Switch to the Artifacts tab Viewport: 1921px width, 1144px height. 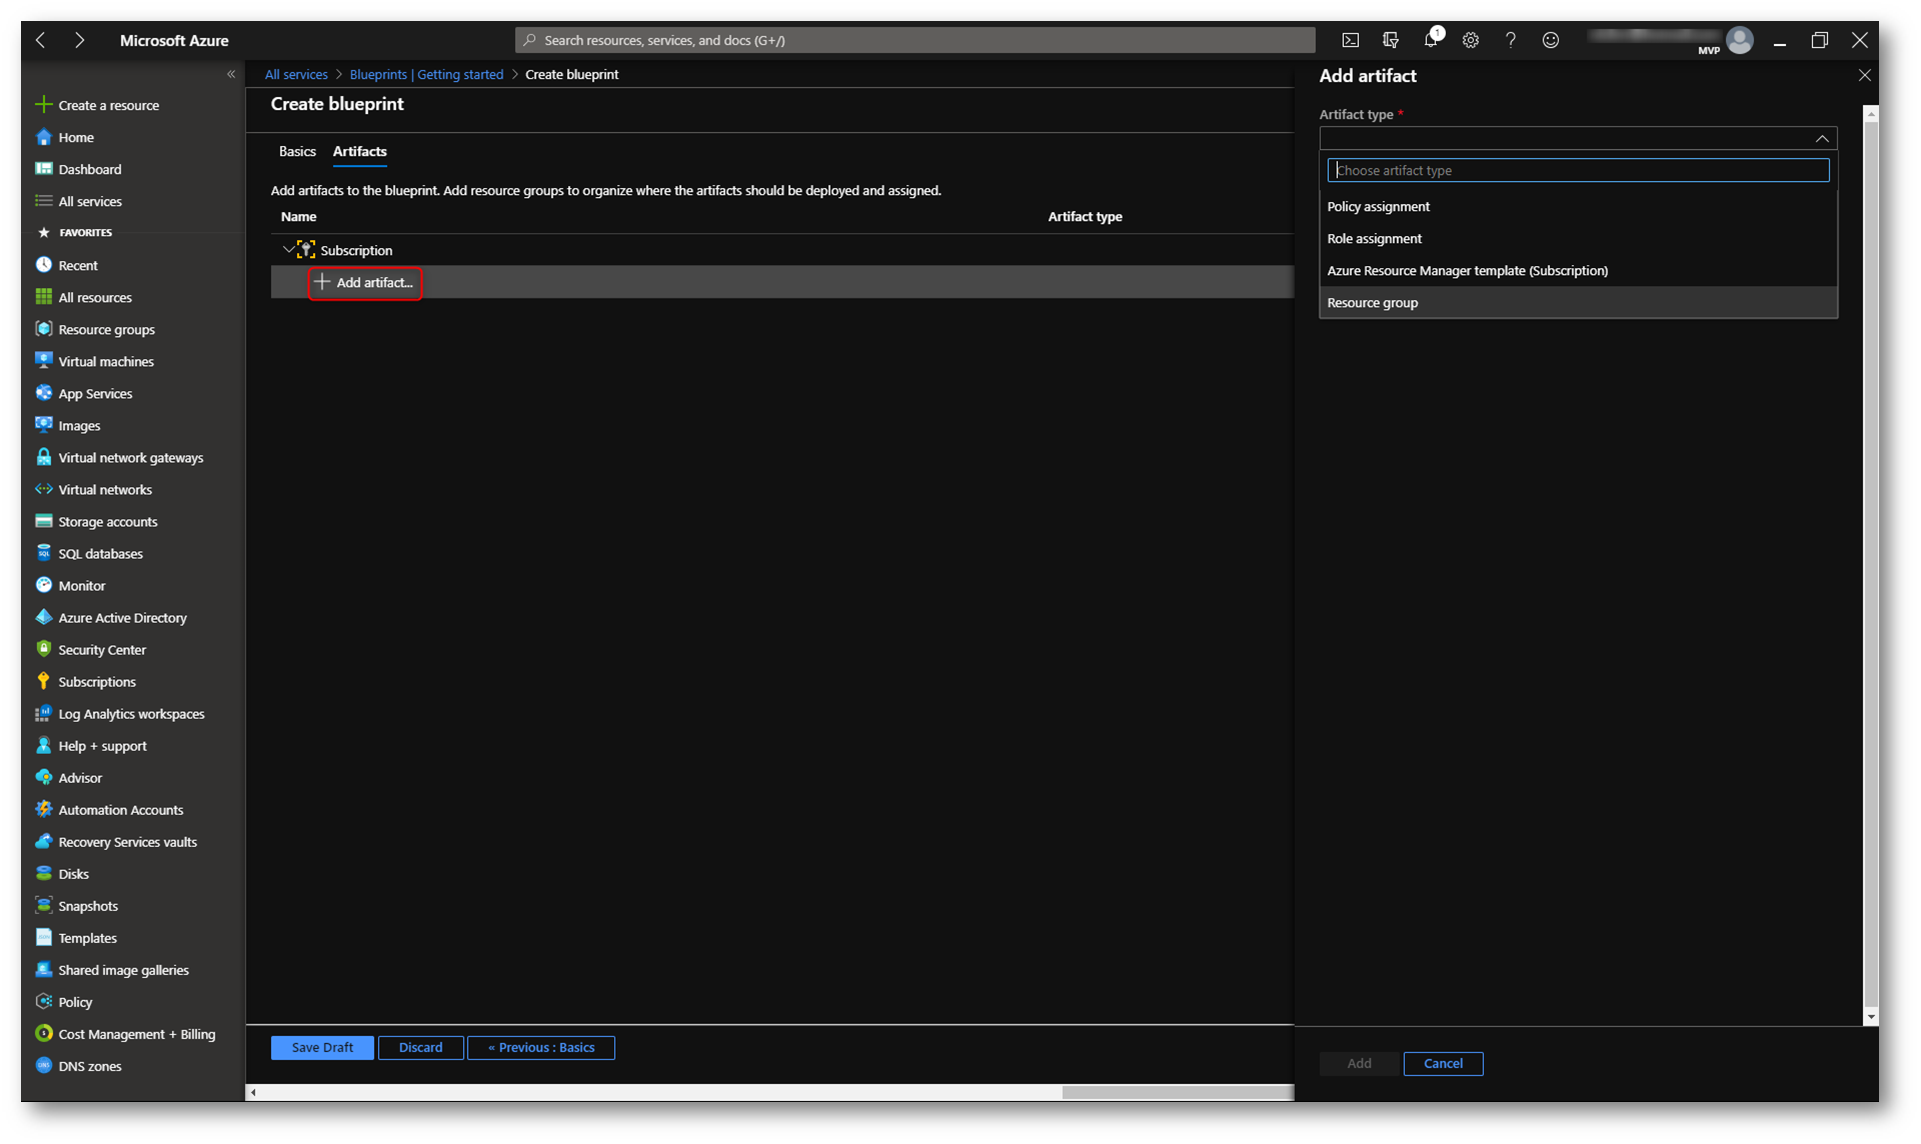pyautogui.click(x=359, y=151)
